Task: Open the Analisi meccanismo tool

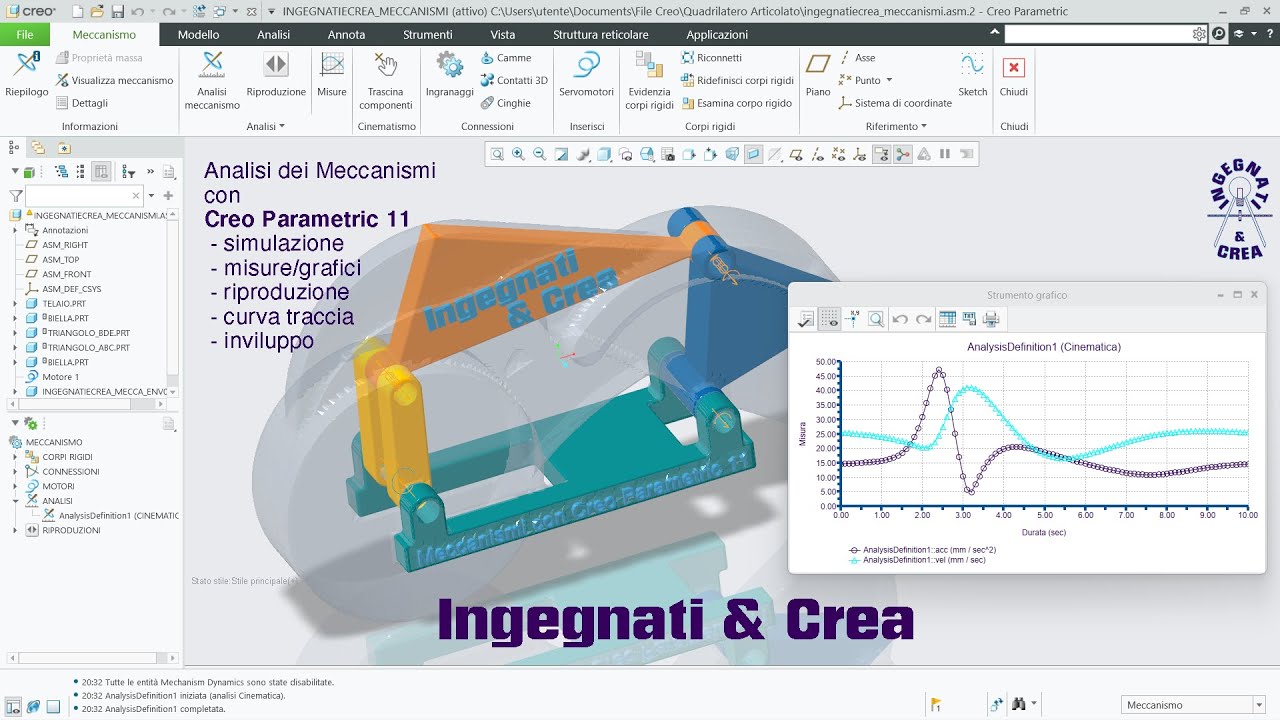Action: [x=212, y=81]
